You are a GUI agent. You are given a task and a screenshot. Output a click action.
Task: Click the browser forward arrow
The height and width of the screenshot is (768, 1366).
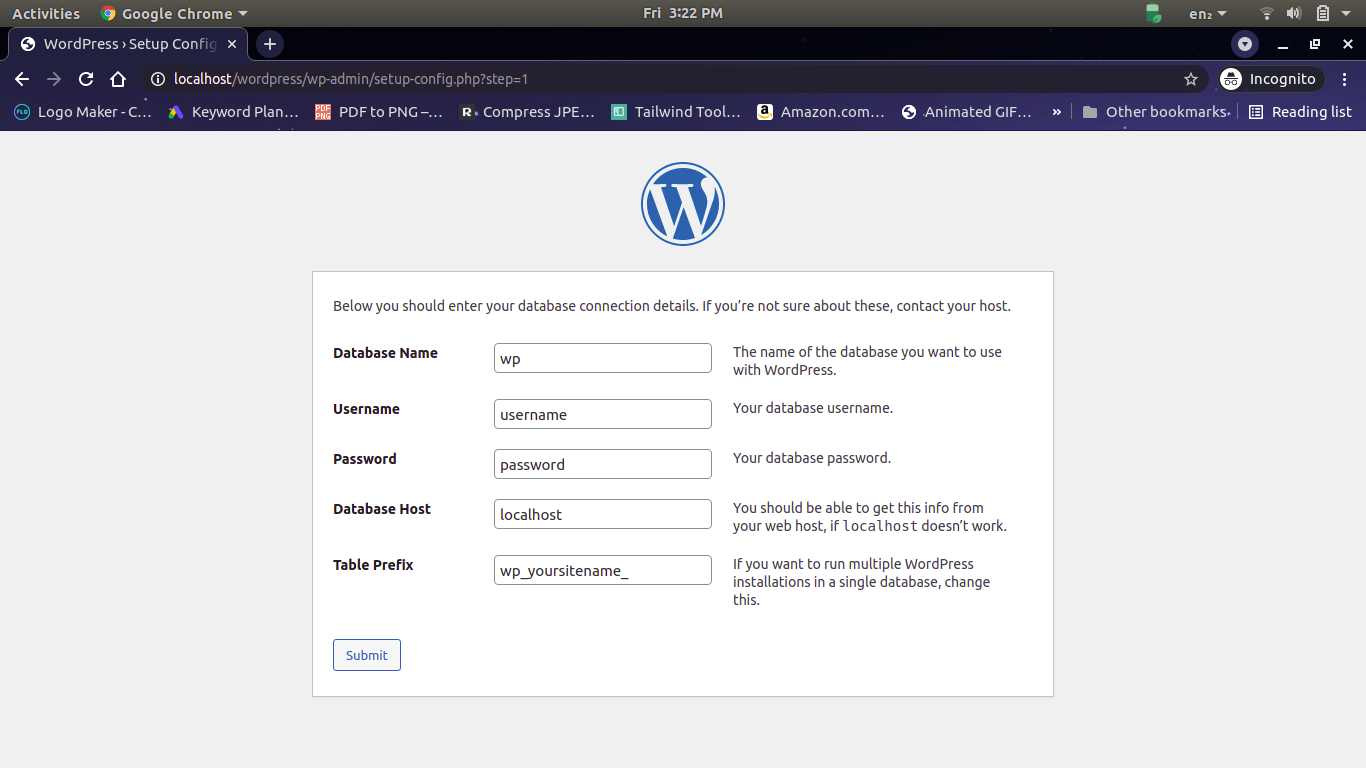pos(54,79)
